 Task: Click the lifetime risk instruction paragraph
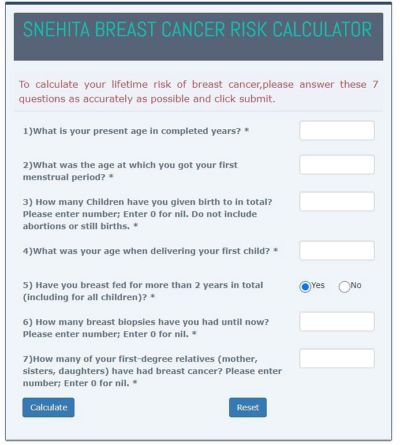click(x=198, y=92)
